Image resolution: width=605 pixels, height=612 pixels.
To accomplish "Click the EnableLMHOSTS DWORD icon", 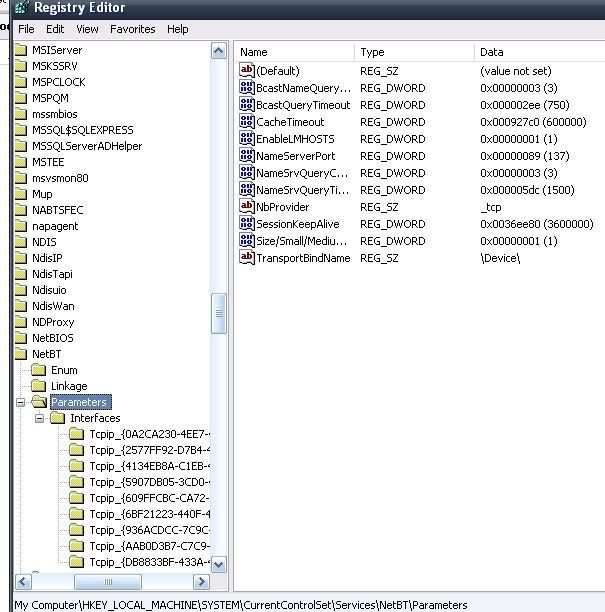I will point(247,139).
